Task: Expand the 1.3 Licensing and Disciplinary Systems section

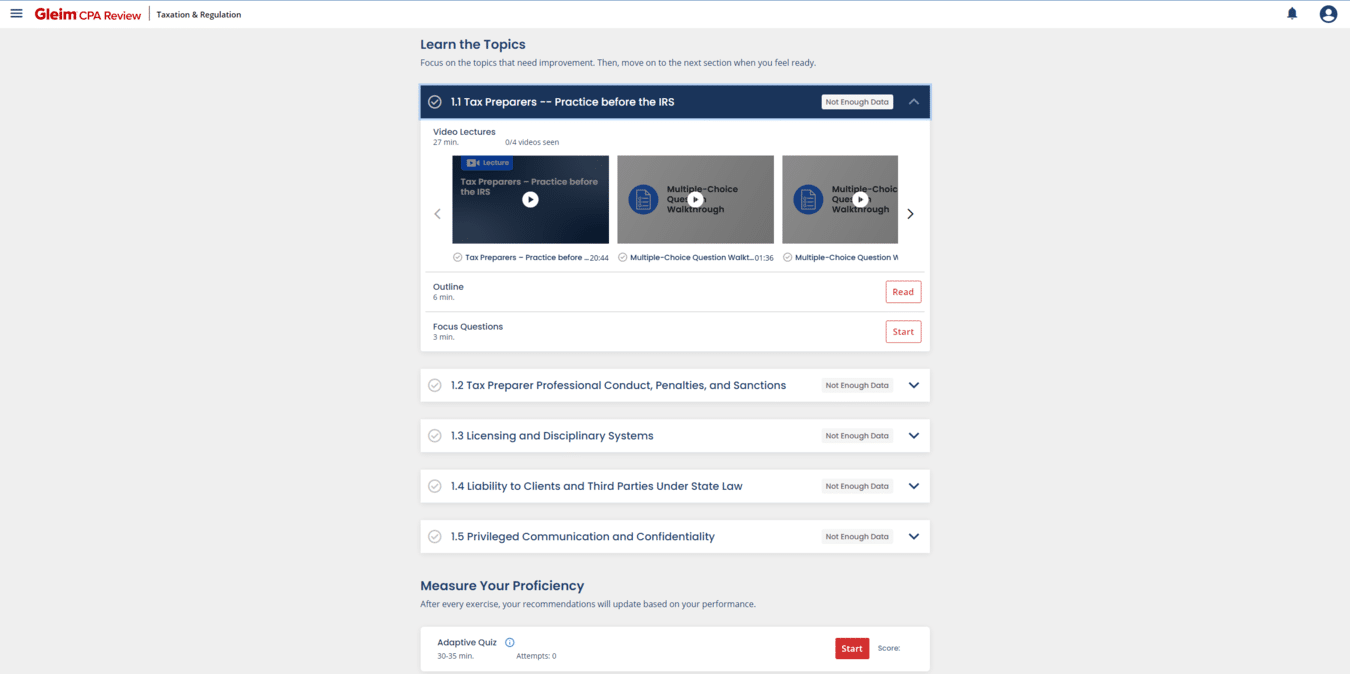Action: (913, 435)
